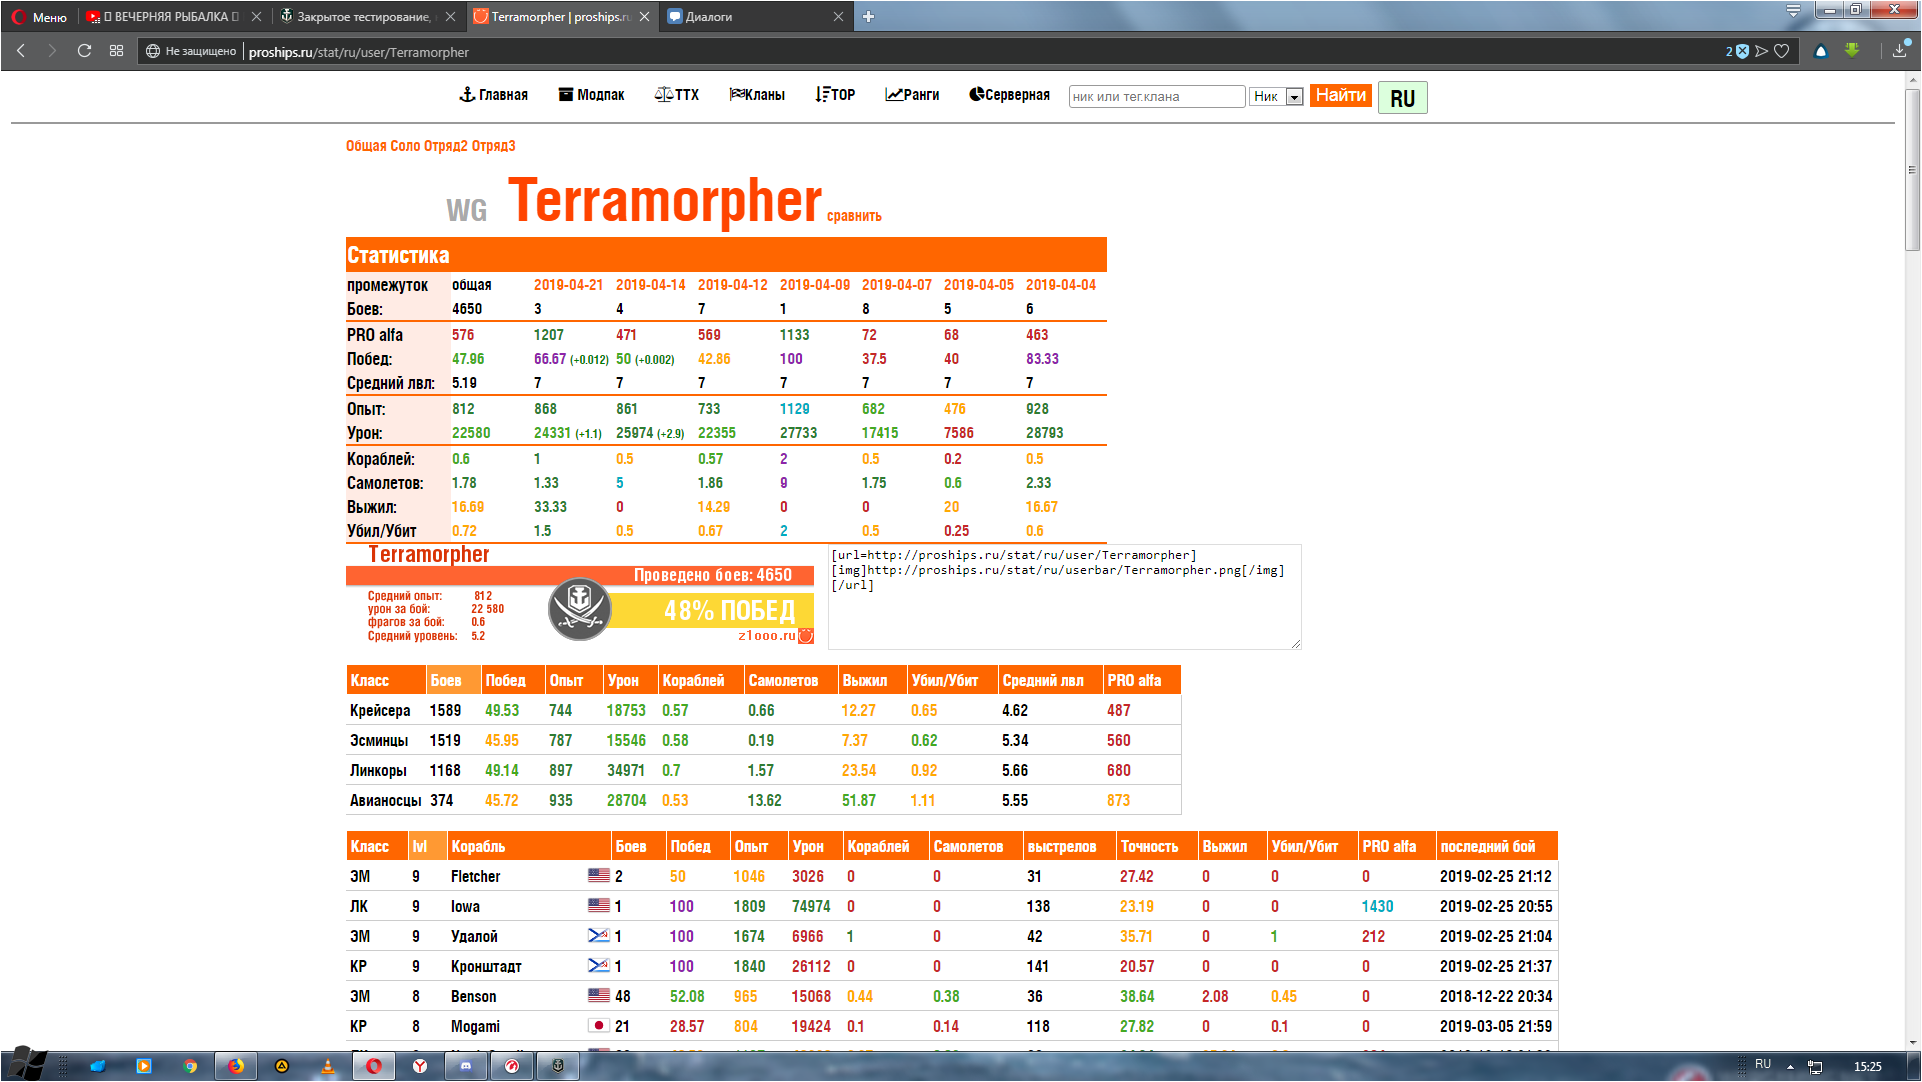Add page to bookmarks with heart icon

1782,51
